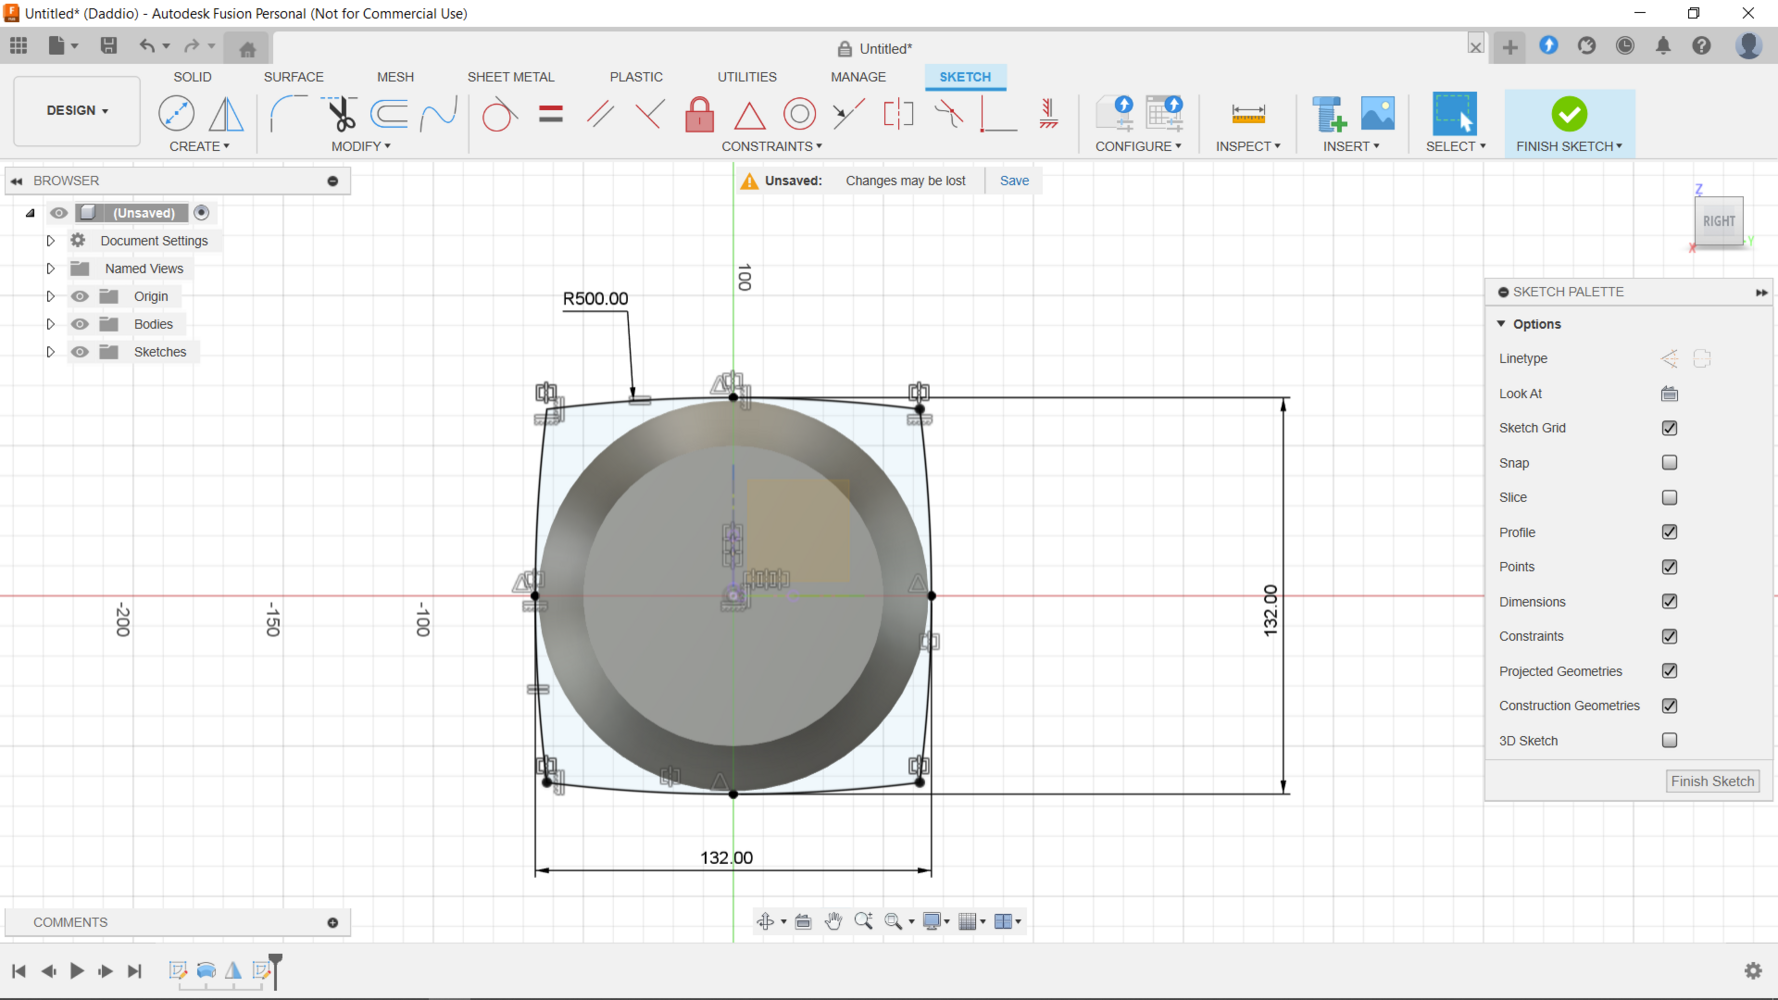Screen dimensions: 1778x1000
Task: Select the Mirror sketch tool
Action: coord(226,113)
